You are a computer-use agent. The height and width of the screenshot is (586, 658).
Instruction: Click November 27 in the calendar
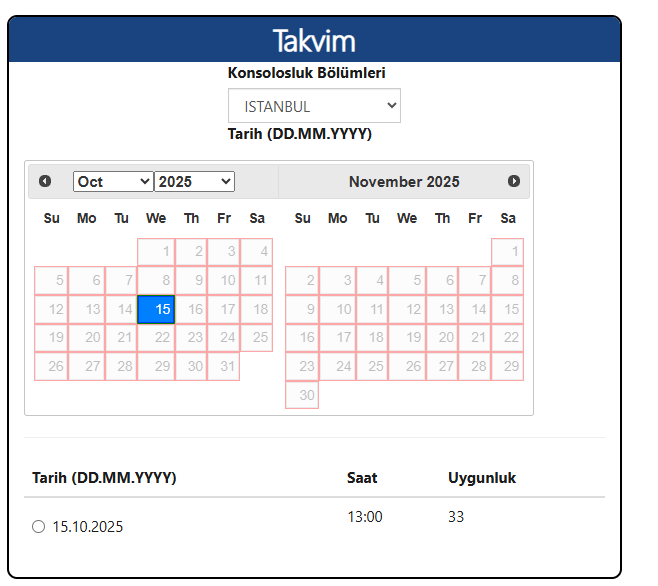click(443, 366)
